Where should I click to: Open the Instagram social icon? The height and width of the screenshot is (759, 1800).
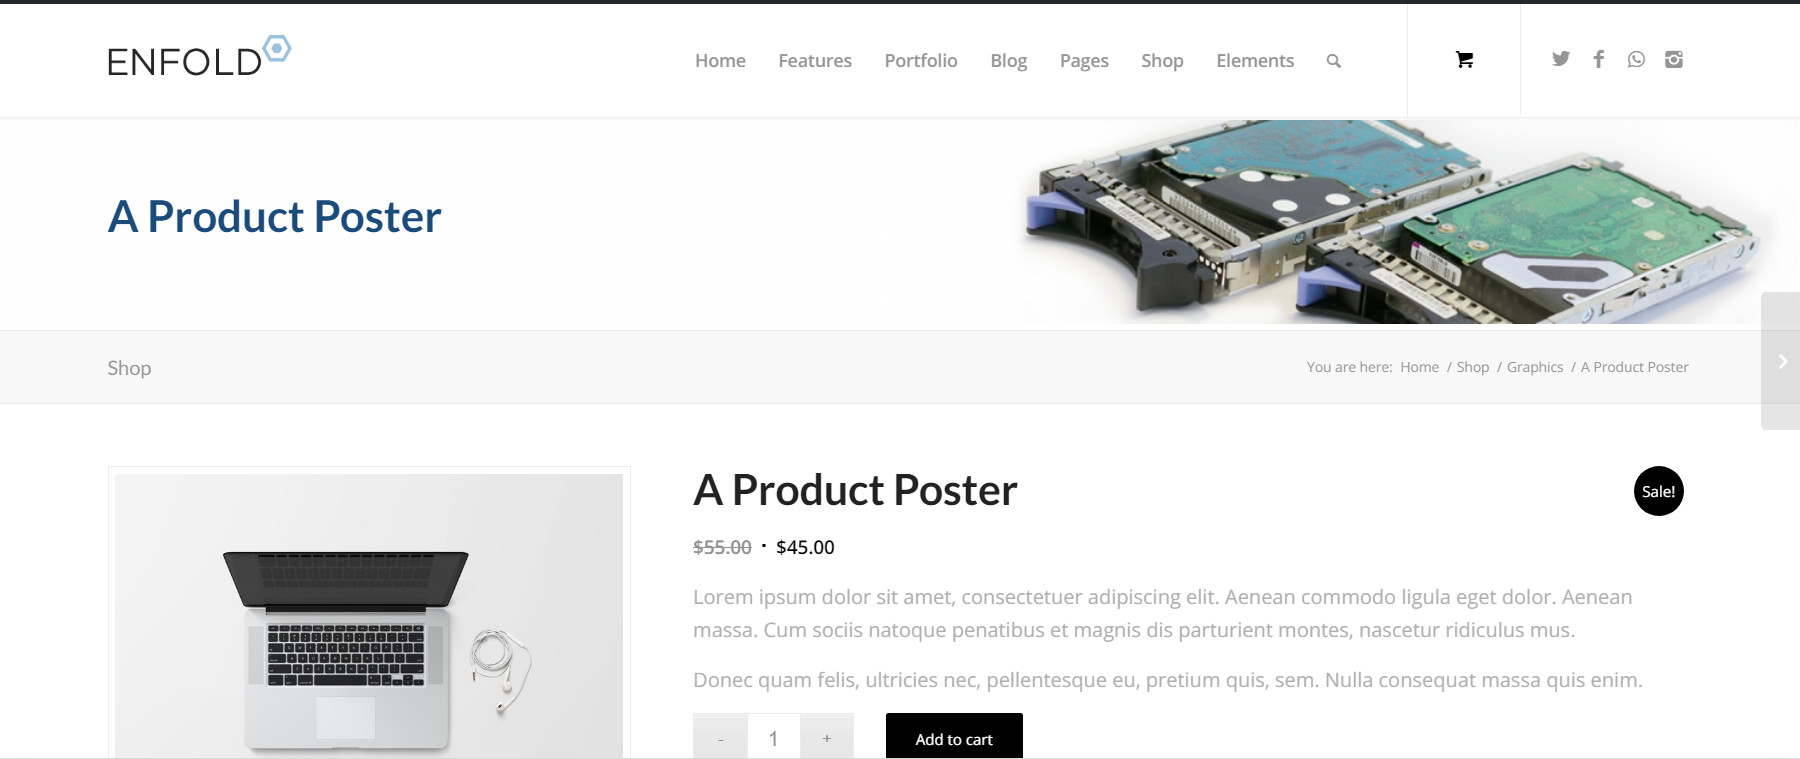coord(1674,59)
